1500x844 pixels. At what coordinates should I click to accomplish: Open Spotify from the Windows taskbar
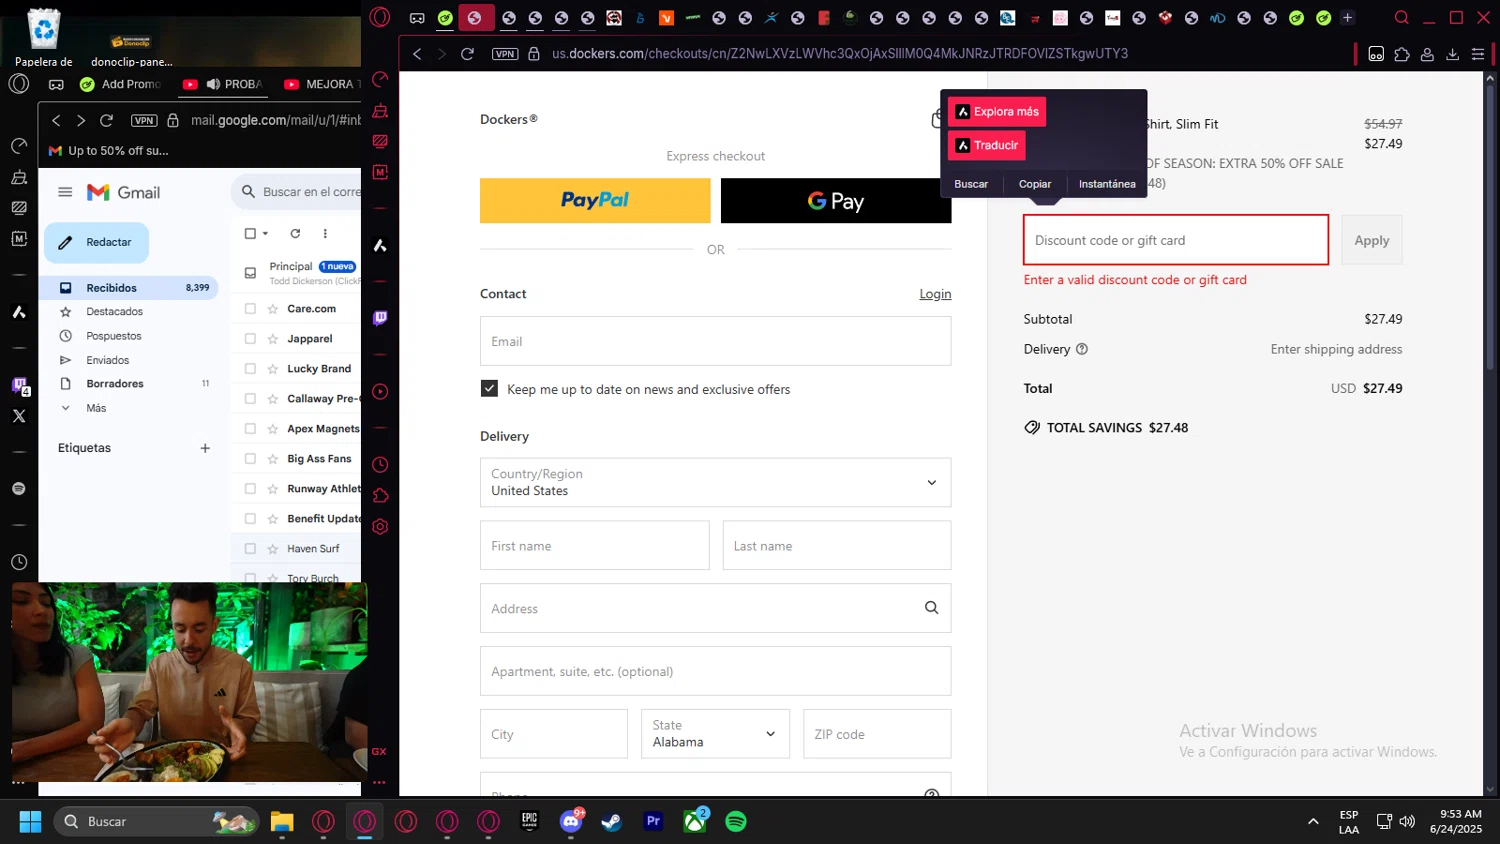[x=736, y=821]
